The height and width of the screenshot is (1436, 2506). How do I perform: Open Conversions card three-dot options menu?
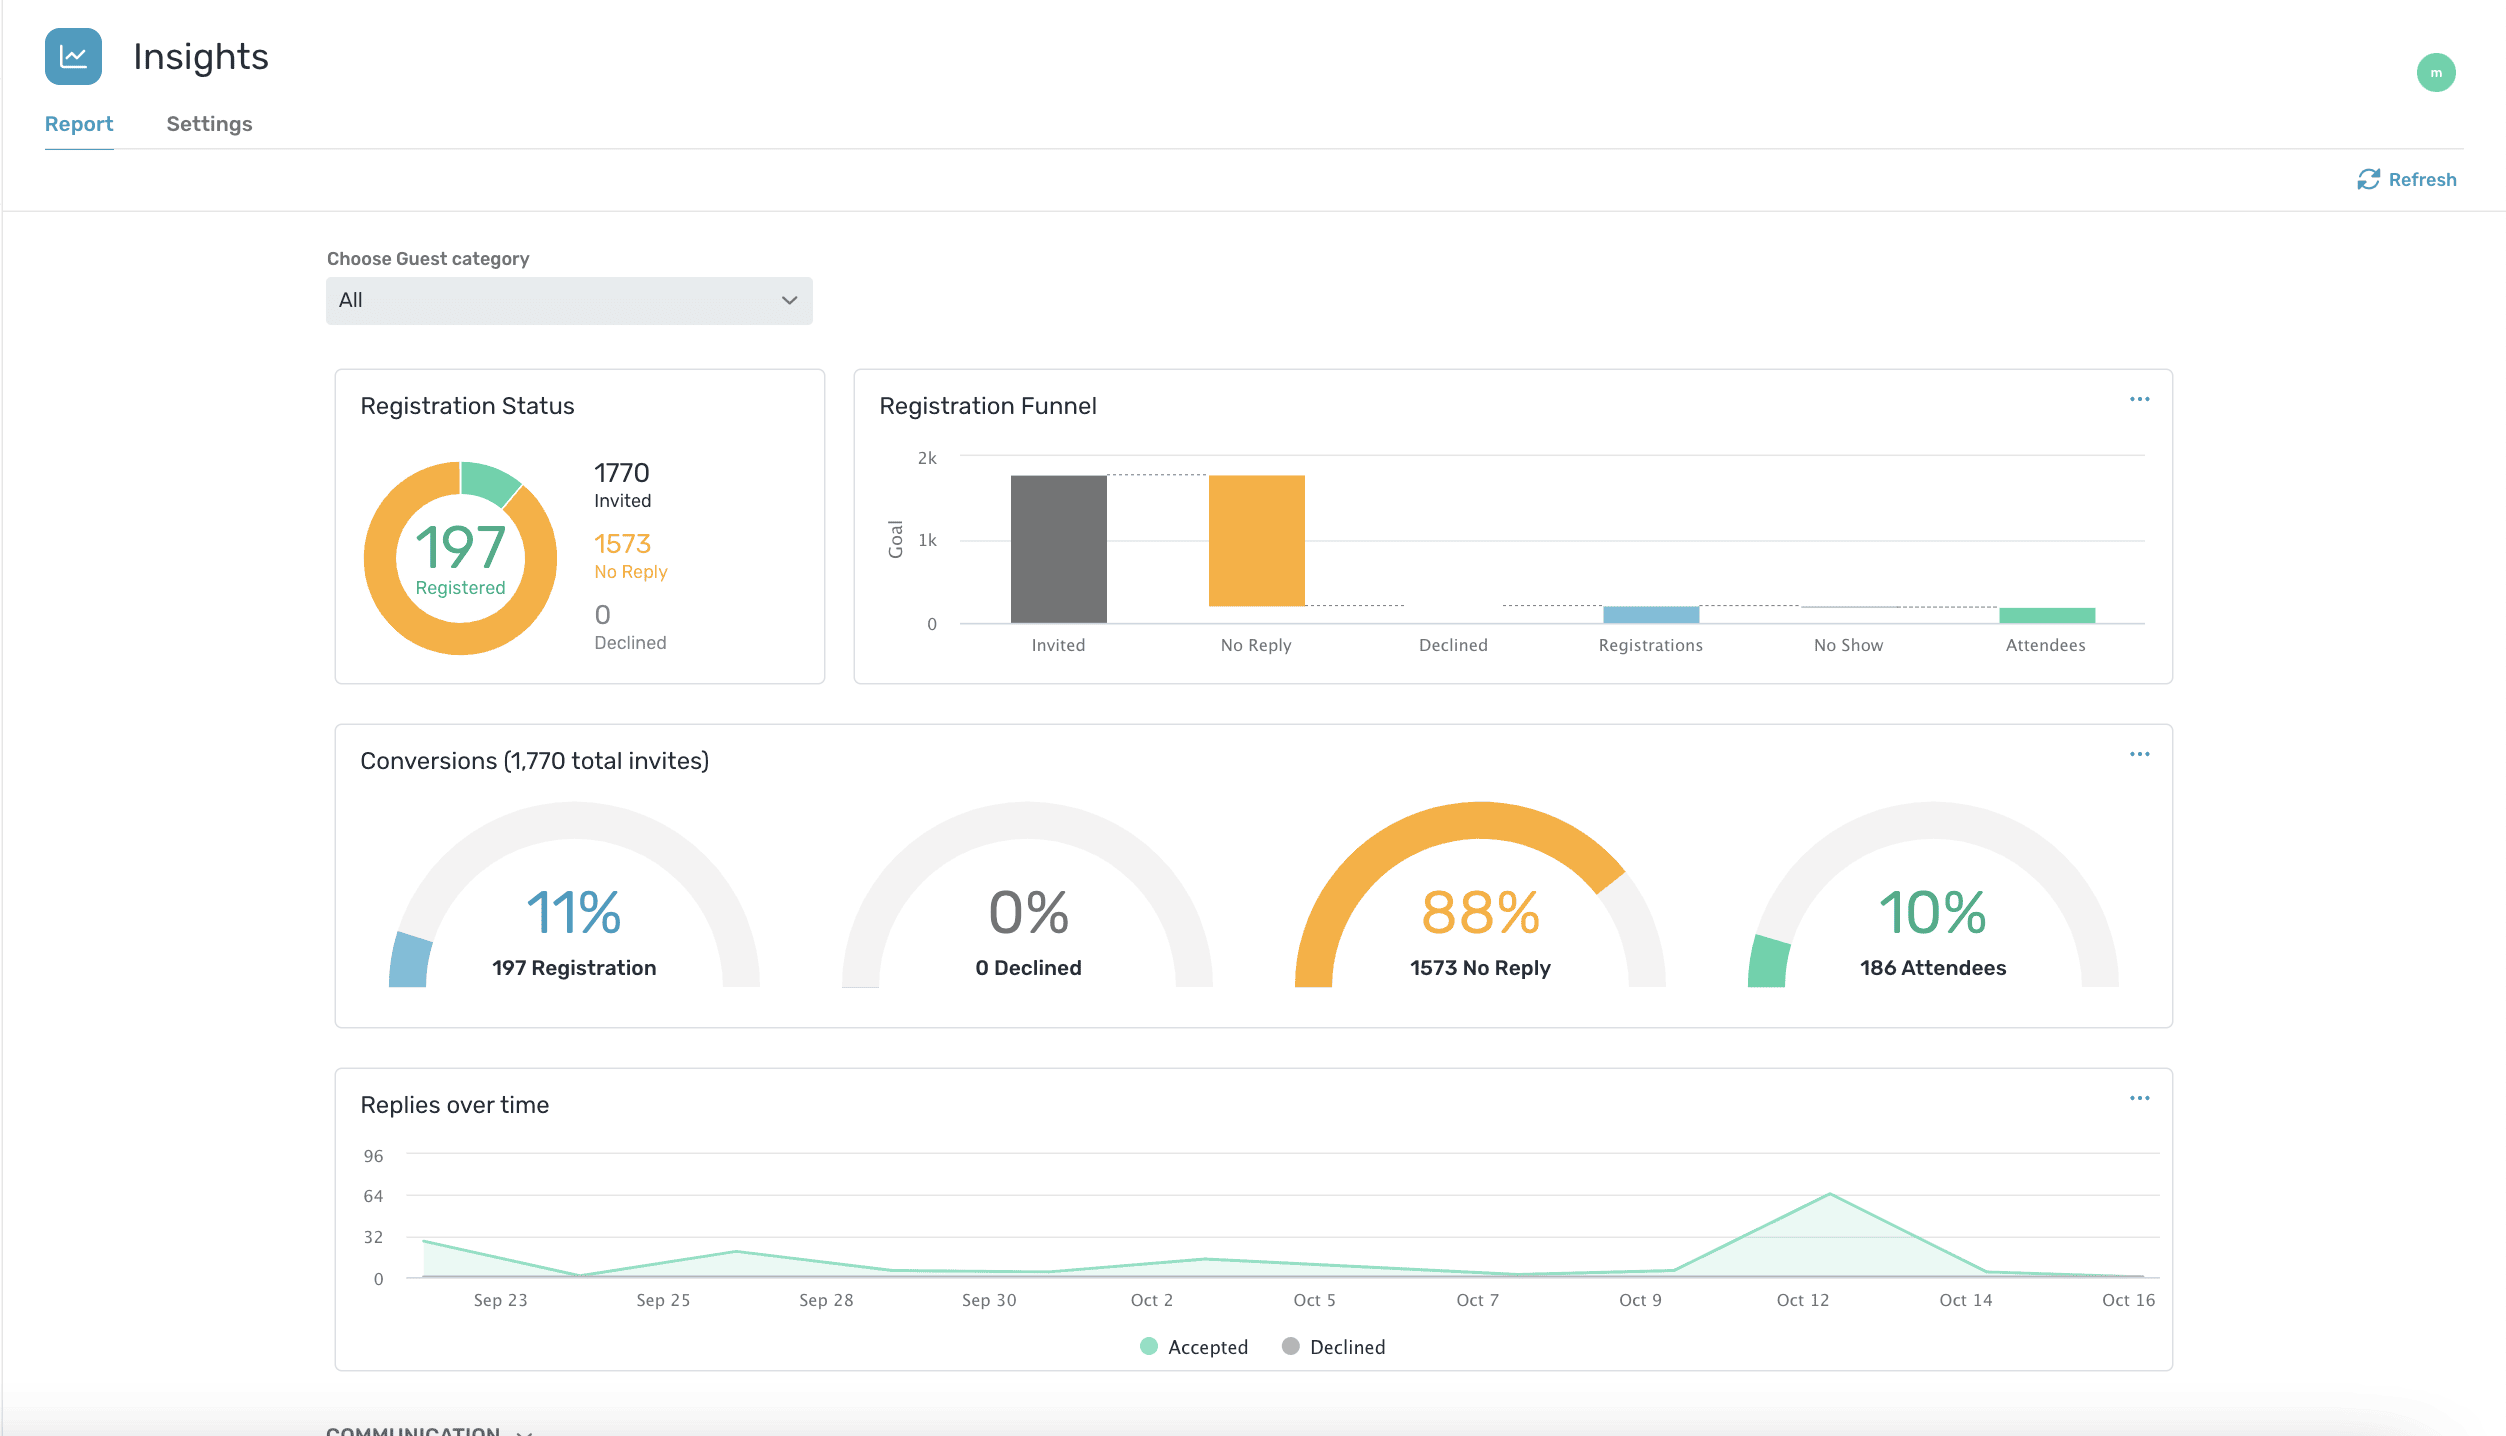pyautogui.click(x=2139, y=755)
